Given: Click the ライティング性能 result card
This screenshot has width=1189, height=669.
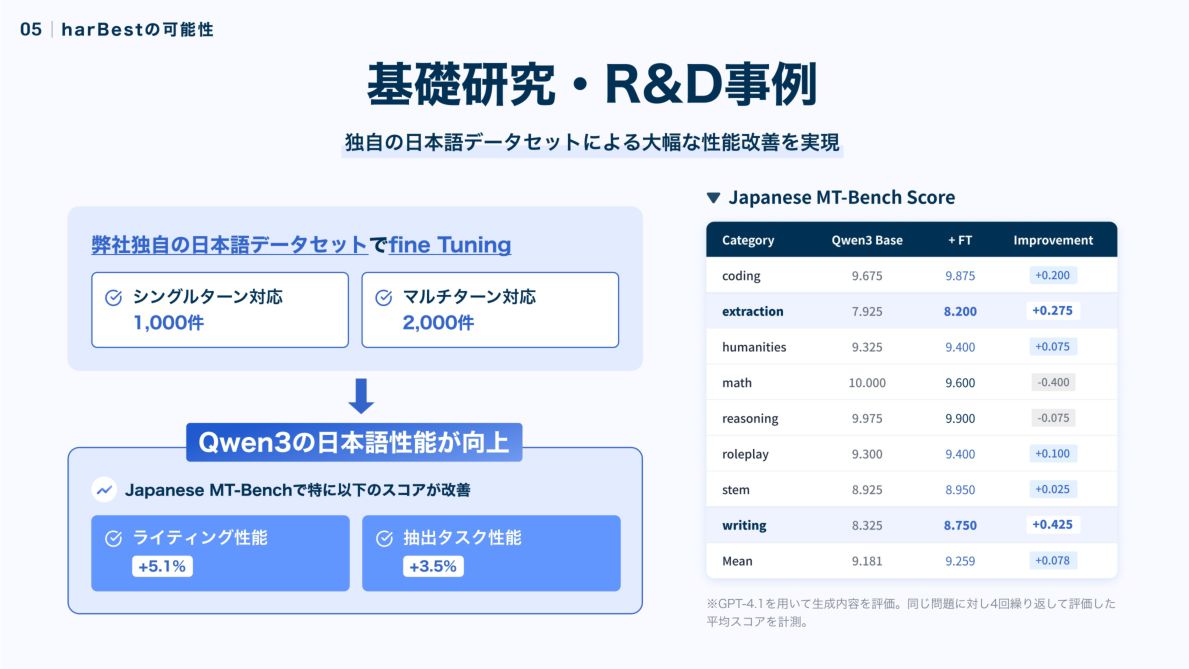Looking at the screenshot, I should click(220, 553).
